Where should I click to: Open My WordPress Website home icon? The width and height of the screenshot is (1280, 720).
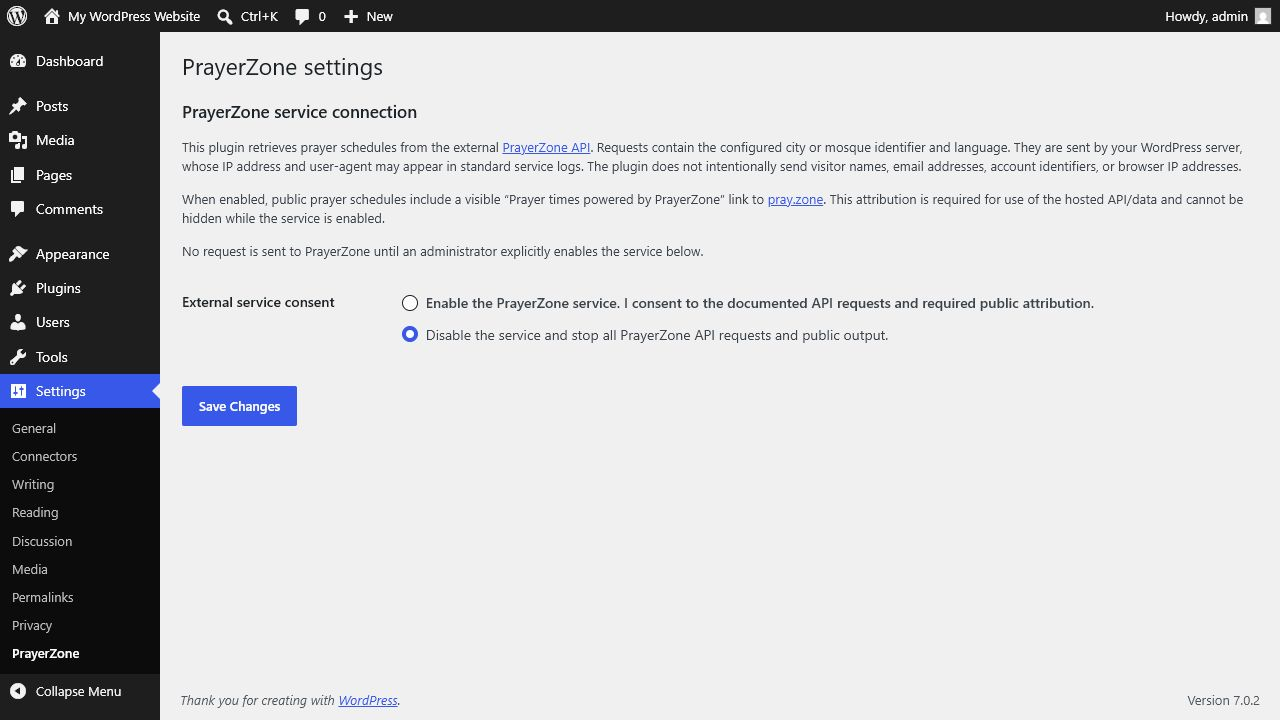52,16
